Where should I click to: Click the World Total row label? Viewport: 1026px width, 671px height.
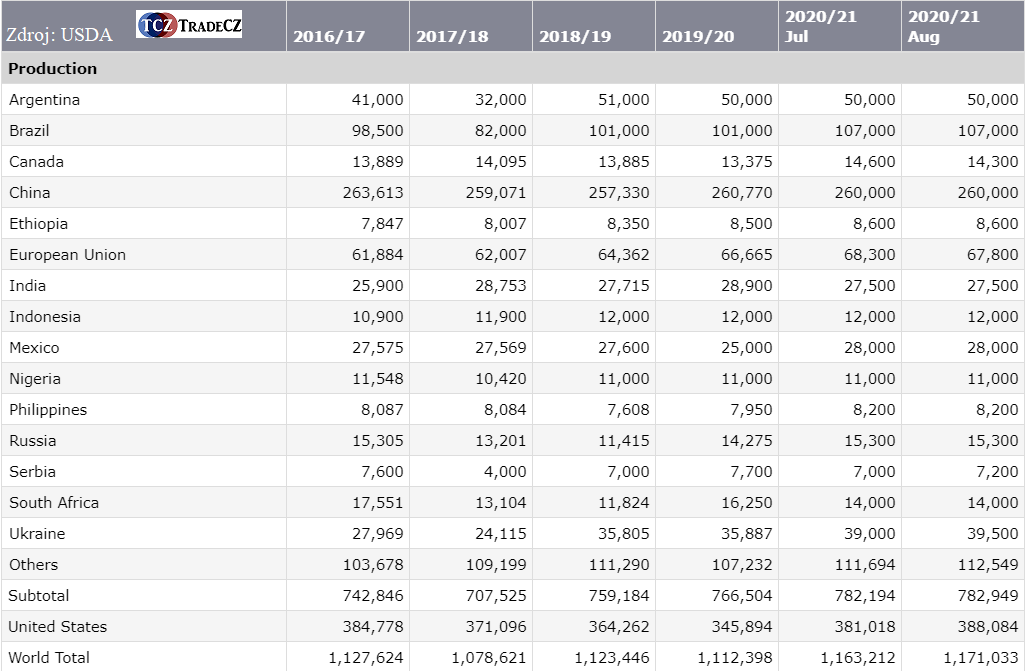pos(49,658)
